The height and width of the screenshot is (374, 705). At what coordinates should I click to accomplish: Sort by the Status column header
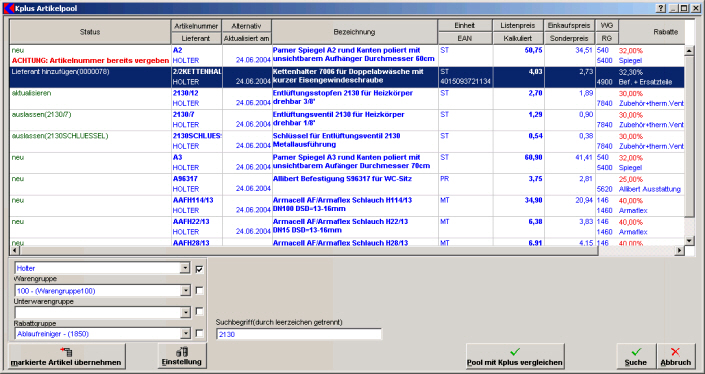coord(90,32)
